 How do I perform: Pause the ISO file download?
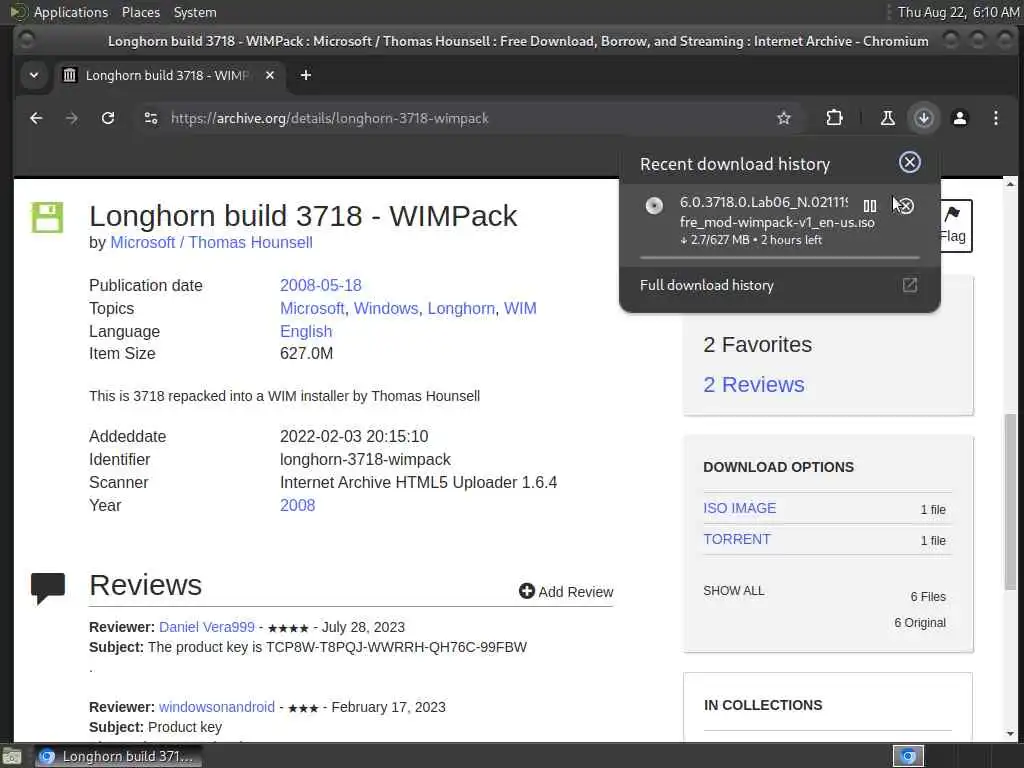point(869,206)
